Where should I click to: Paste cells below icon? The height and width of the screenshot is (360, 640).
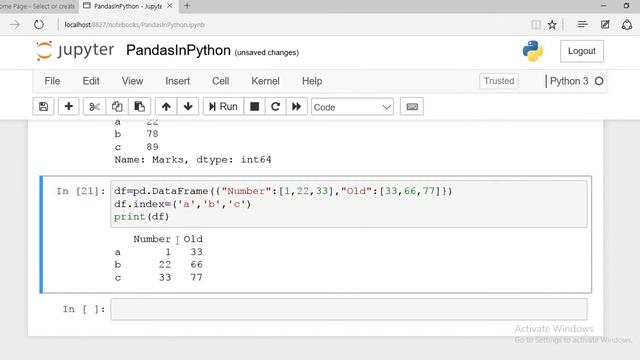point(140,107)
